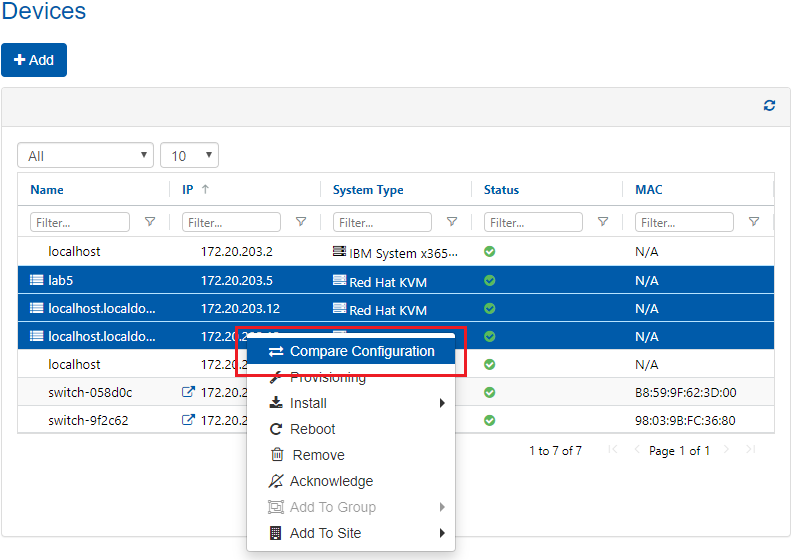Image resolution: width=792 pixels, height=560 pixels.
Task: Open external link icon for switch-9f2c62
Action: (x=187, y=420)
